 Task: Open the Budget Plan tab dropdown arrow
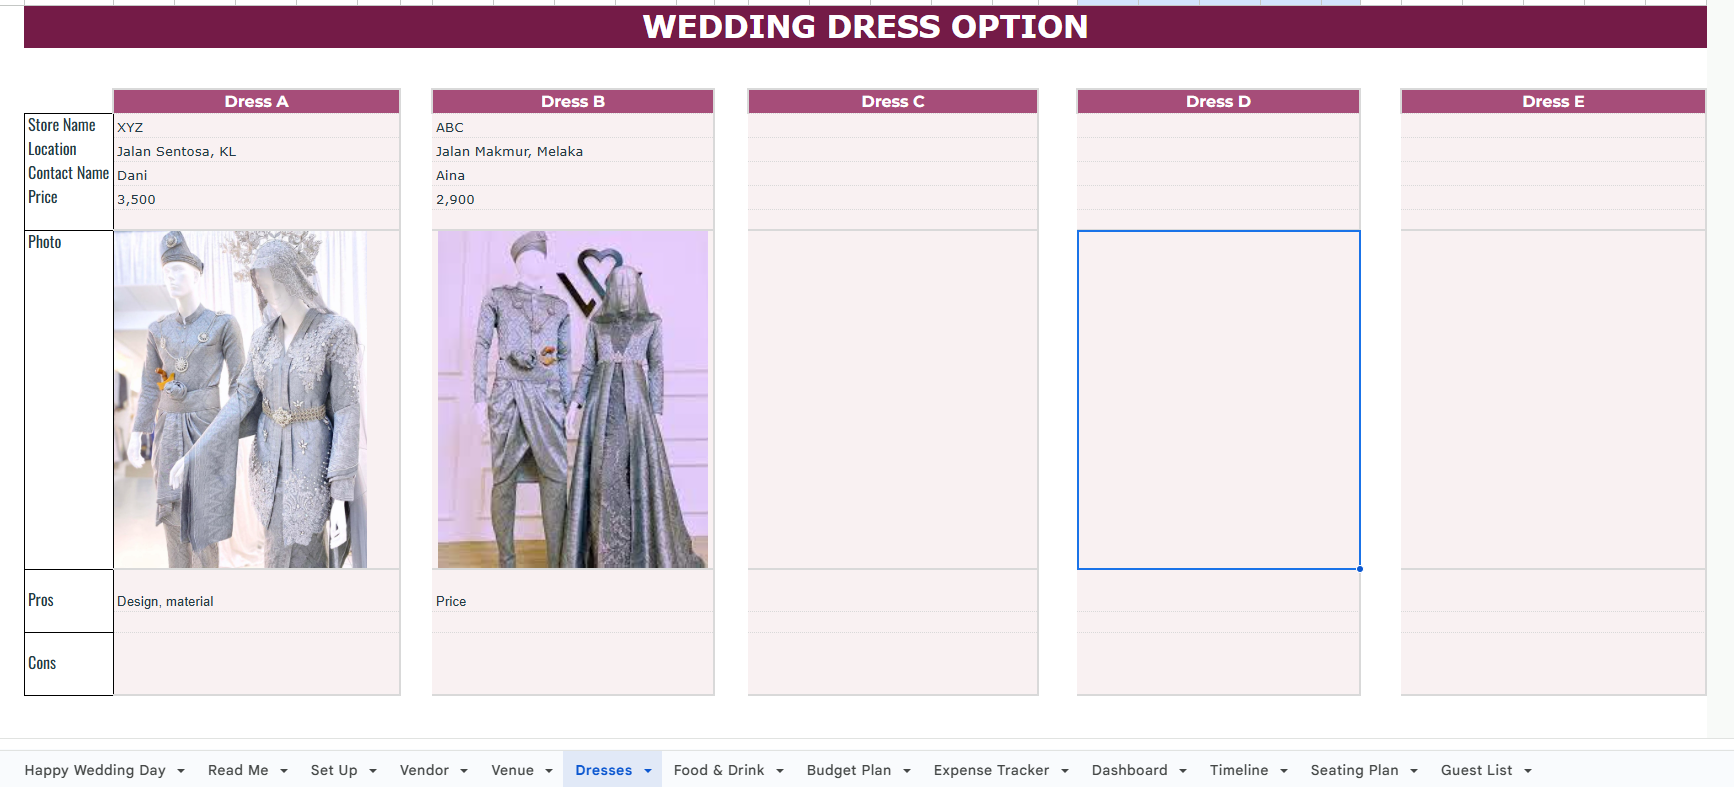tap(907, 771)
